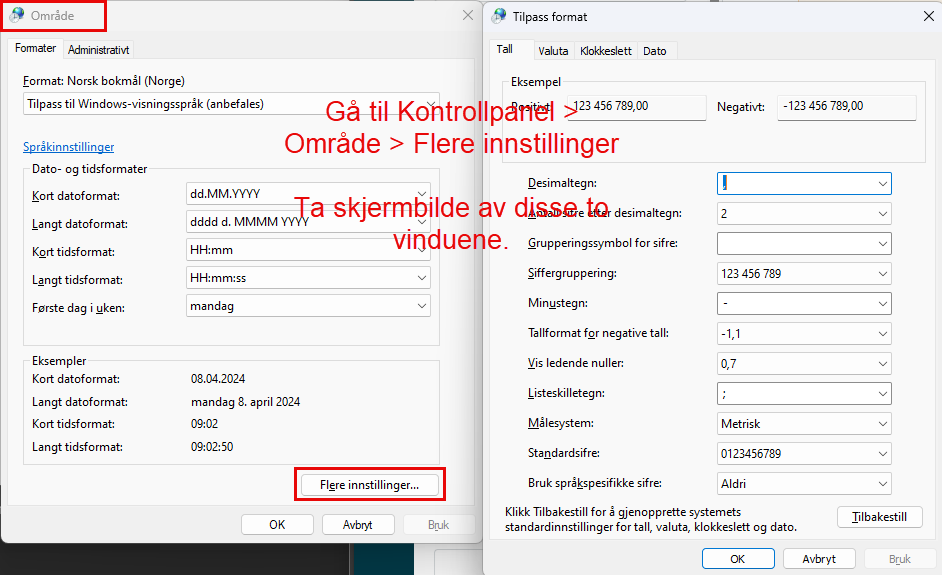Expand the Siffergruppering dropdown
942x575 pixels.
coord(882,274)
